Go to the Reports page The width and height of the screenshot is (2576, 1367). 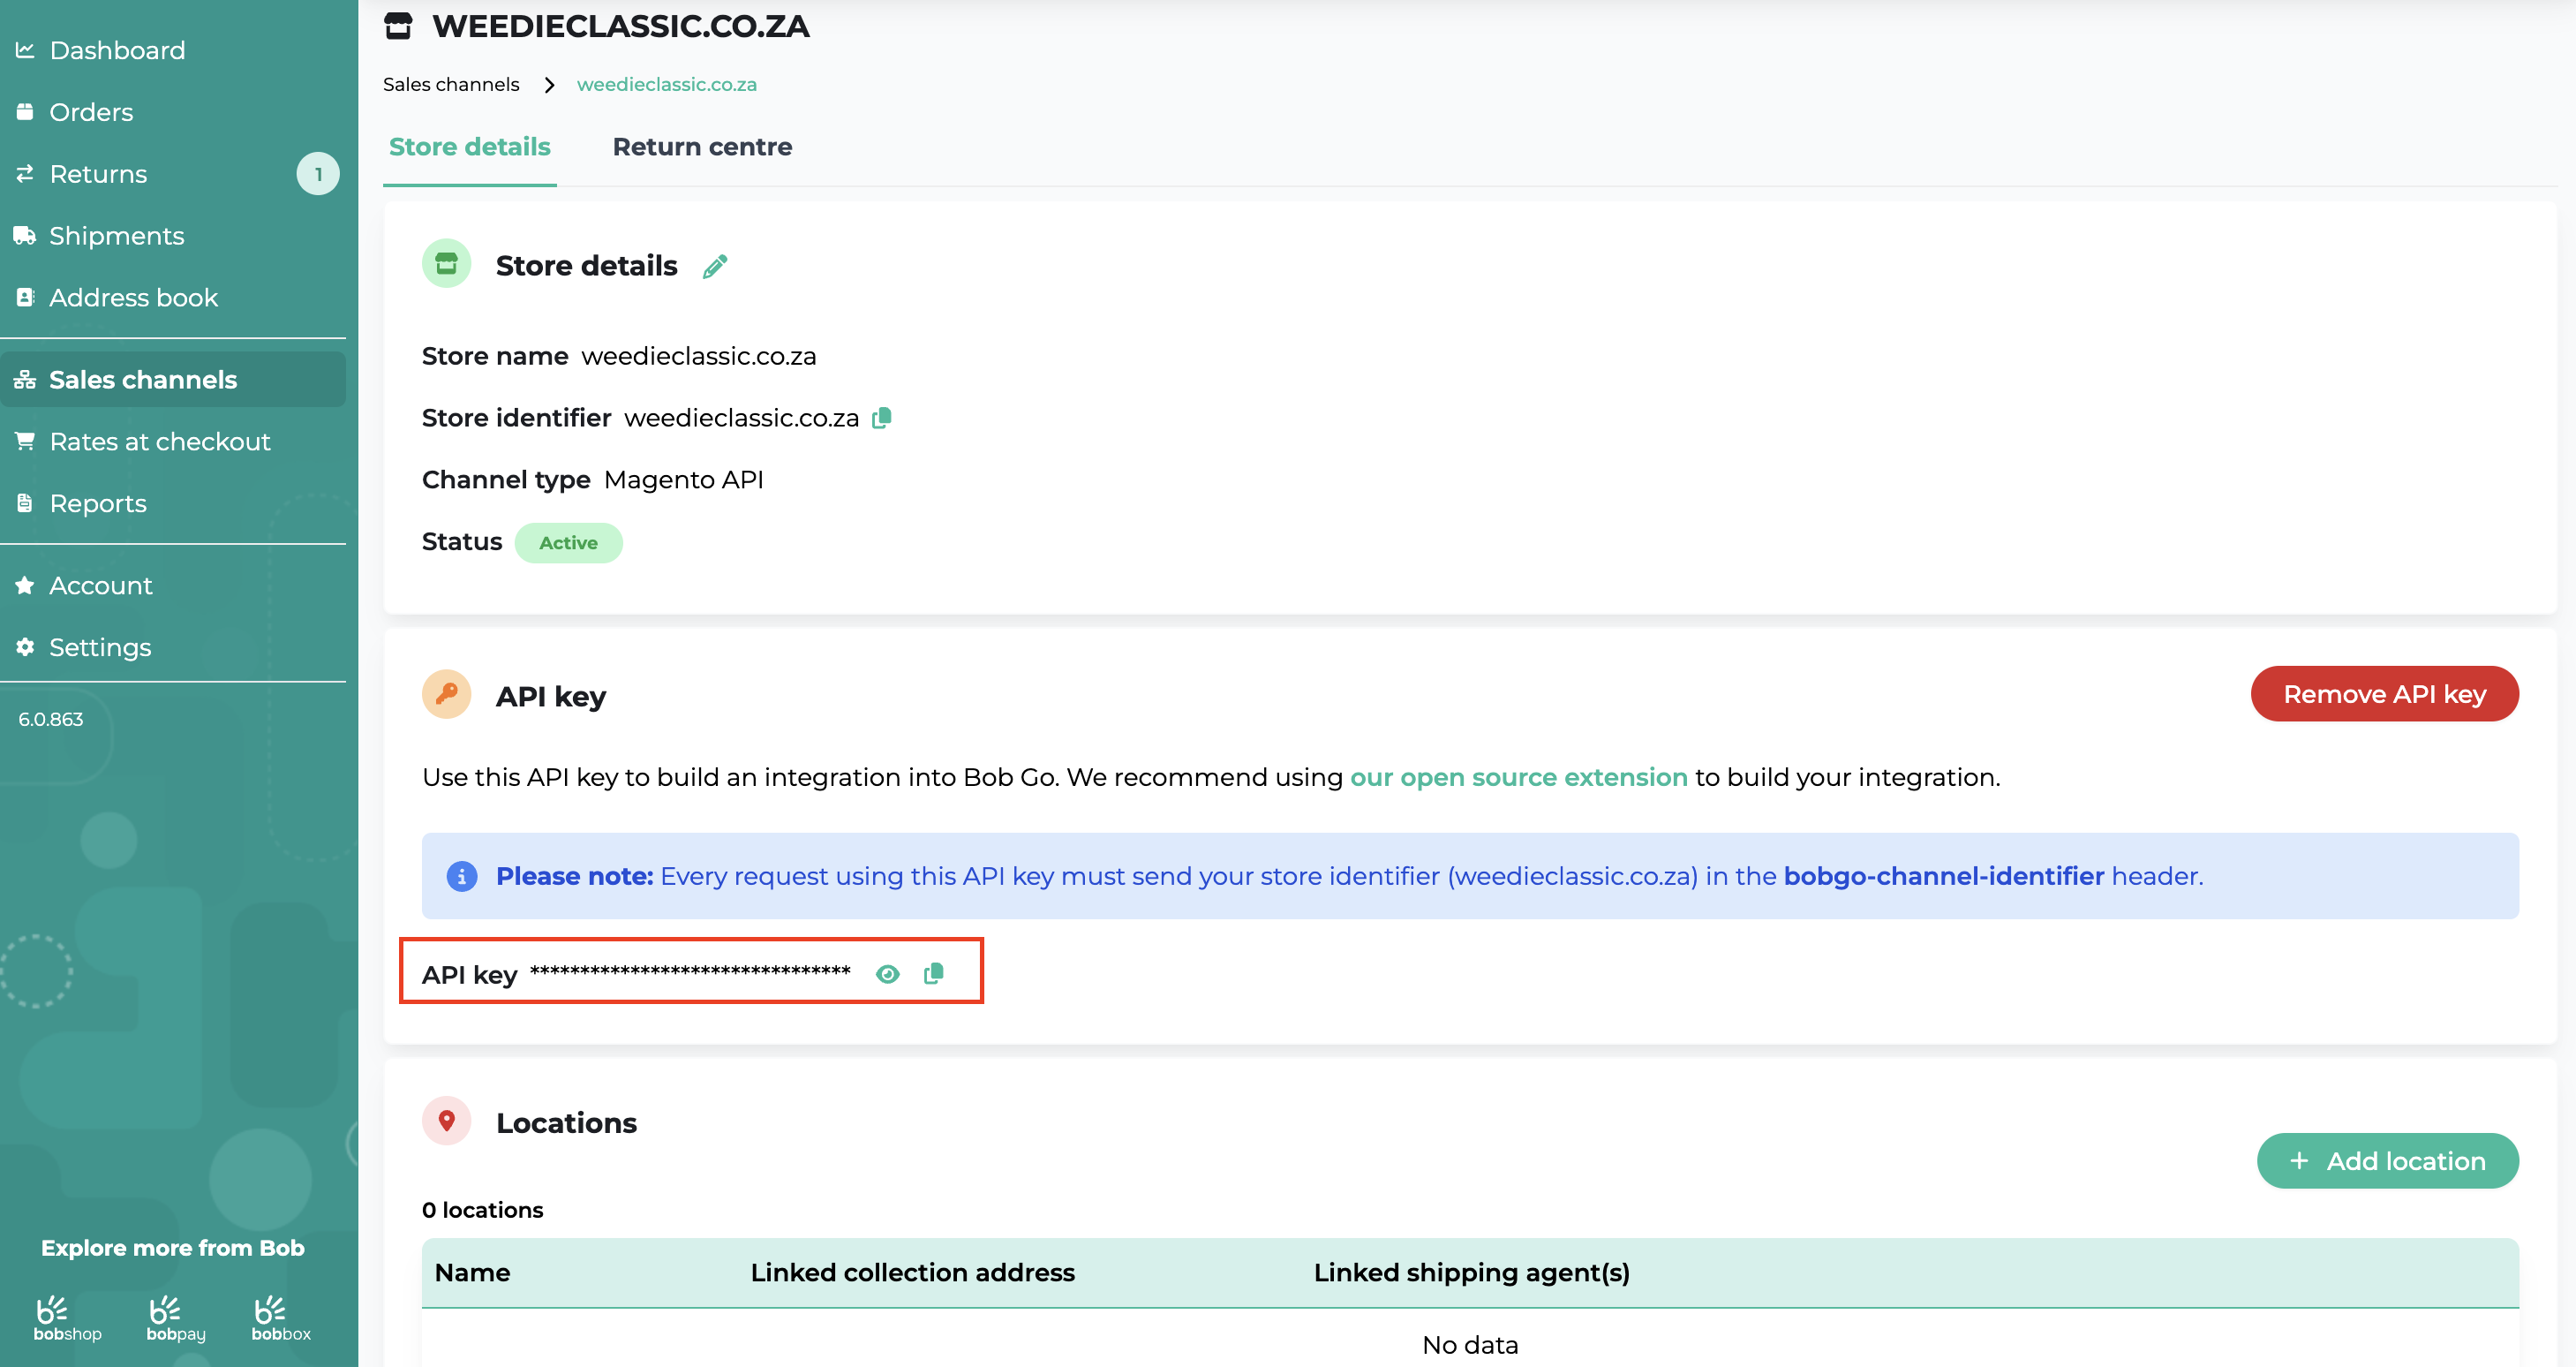(98, 504)
